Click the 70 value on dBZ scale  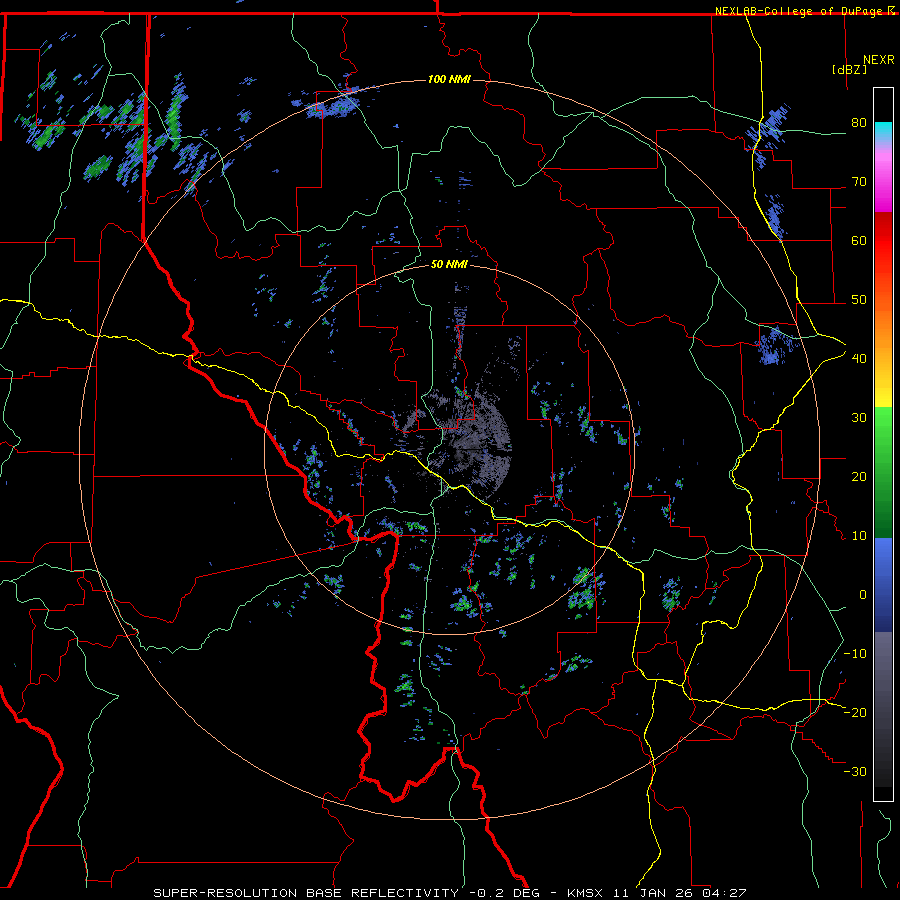(x=859, y=182)
